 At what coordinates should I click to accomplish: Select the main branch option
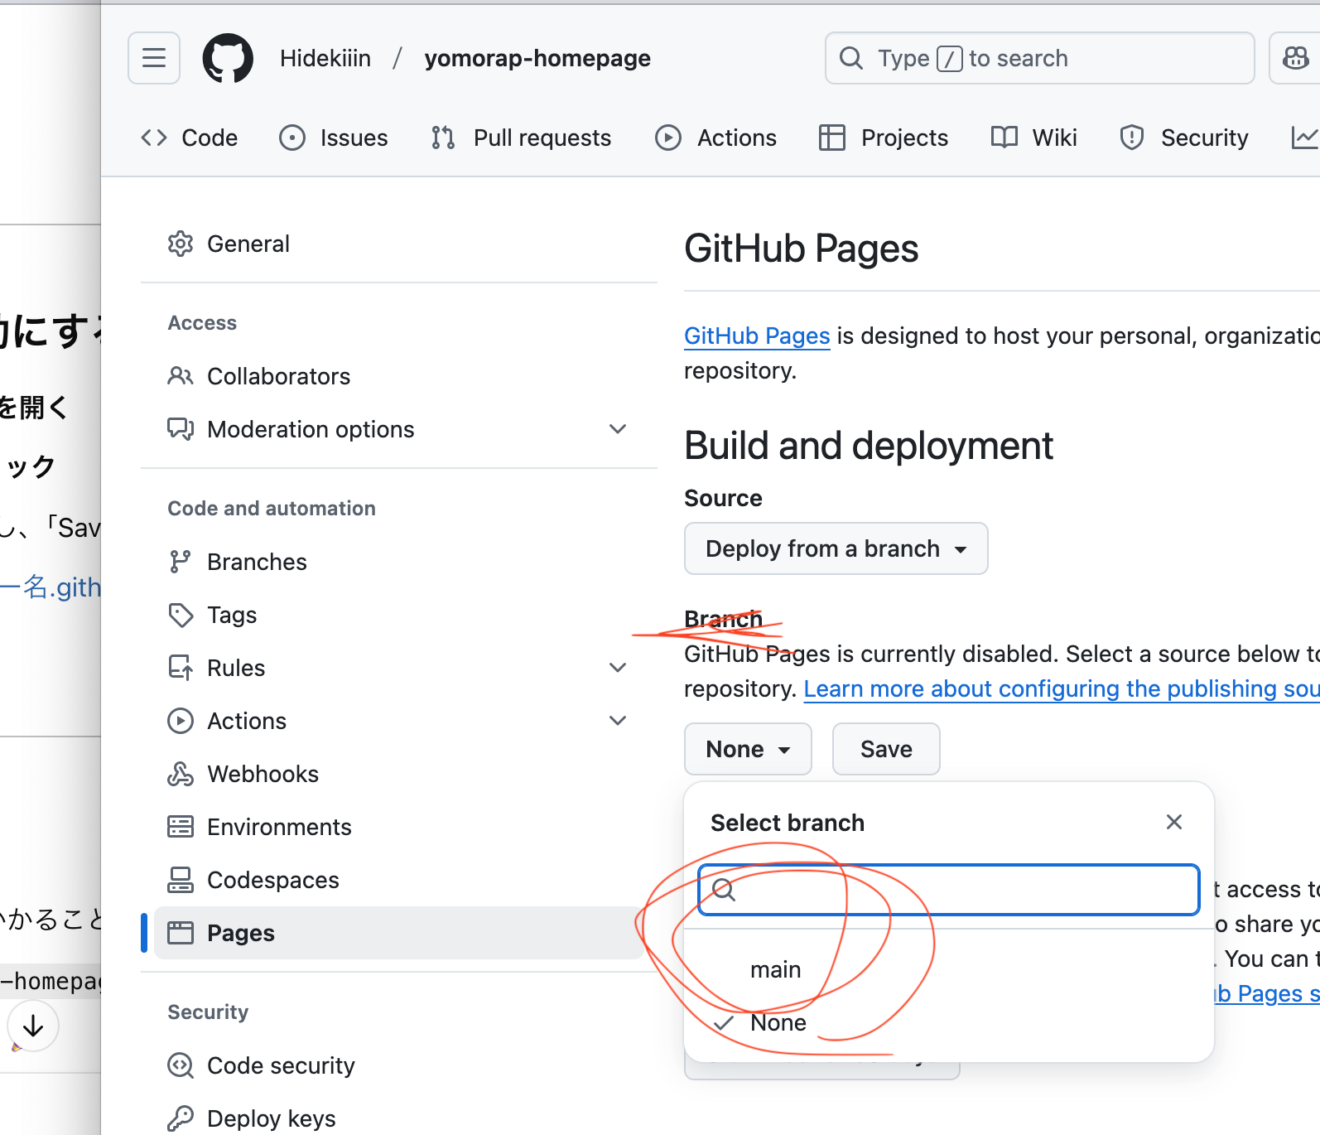pyautogui.click(x=776, y=968)
